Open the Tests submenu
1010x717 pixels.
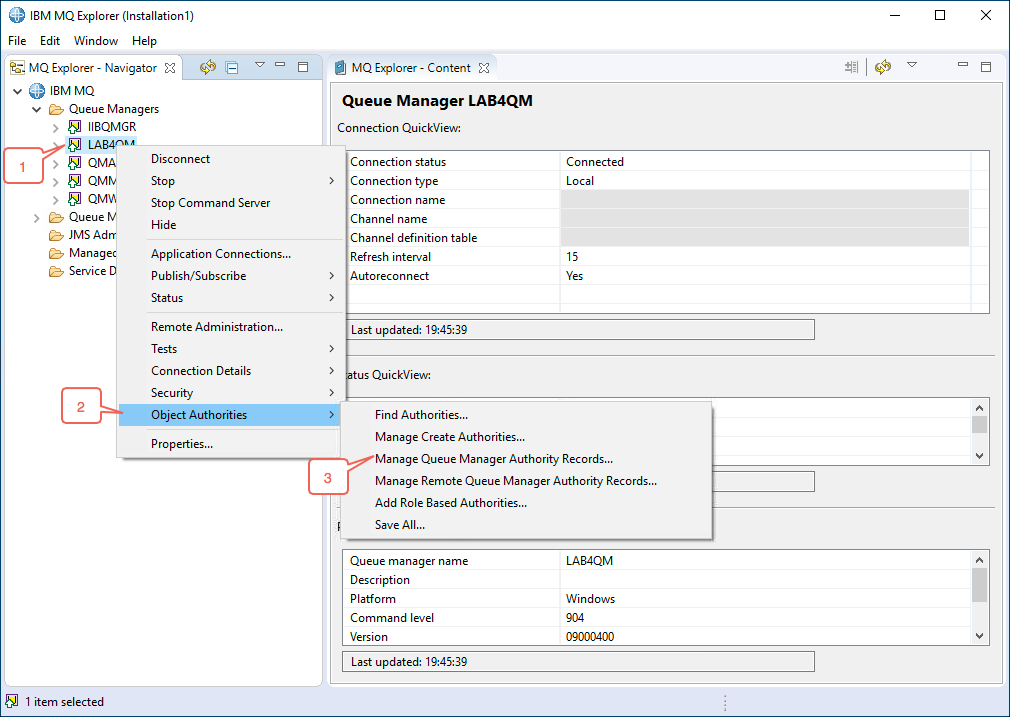tap(231, 349)
